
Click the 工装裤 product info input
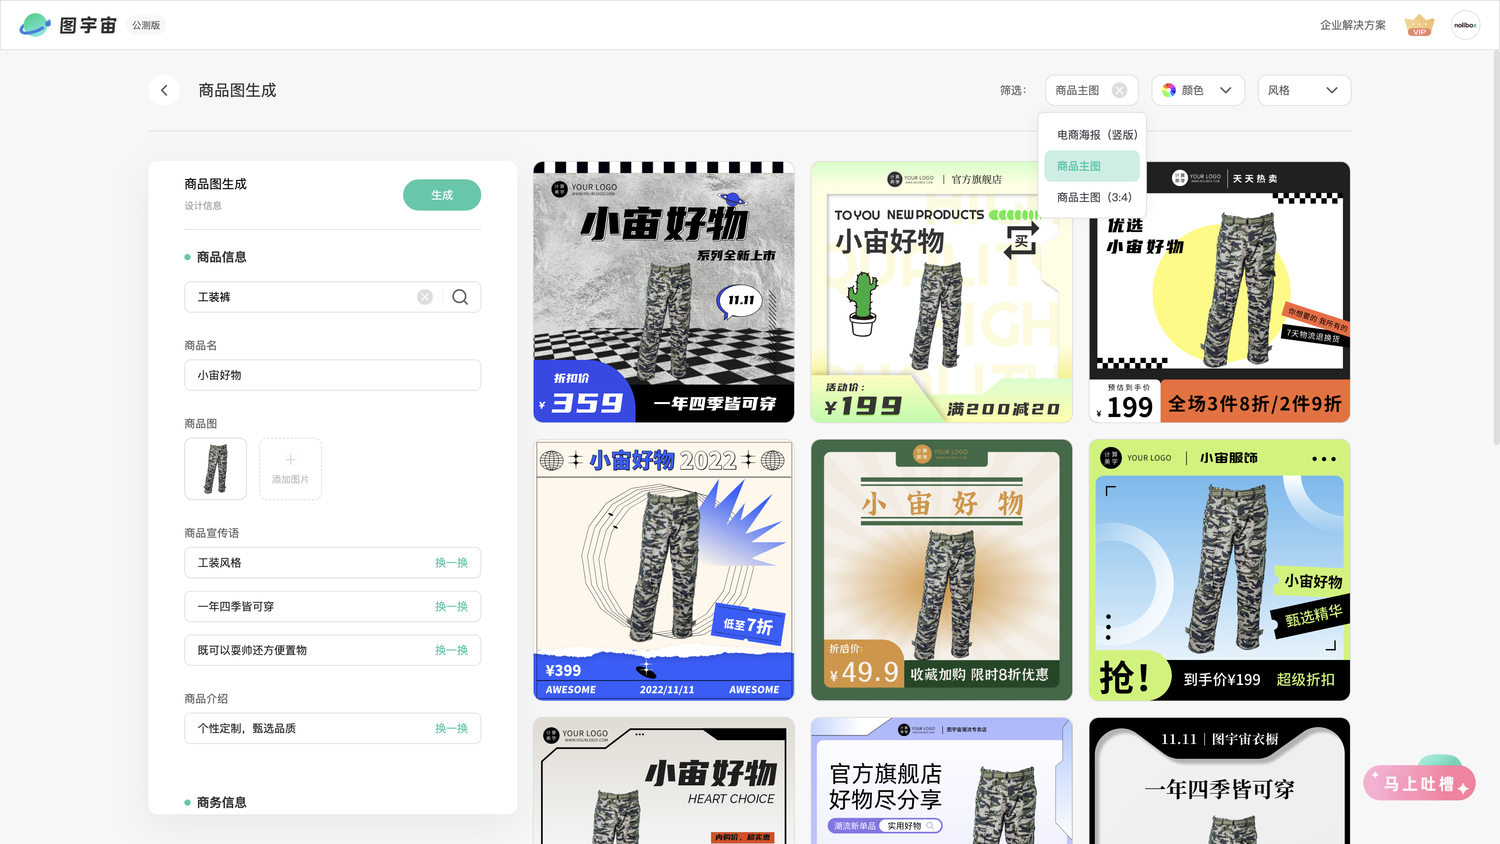click(x=332, y=297)
